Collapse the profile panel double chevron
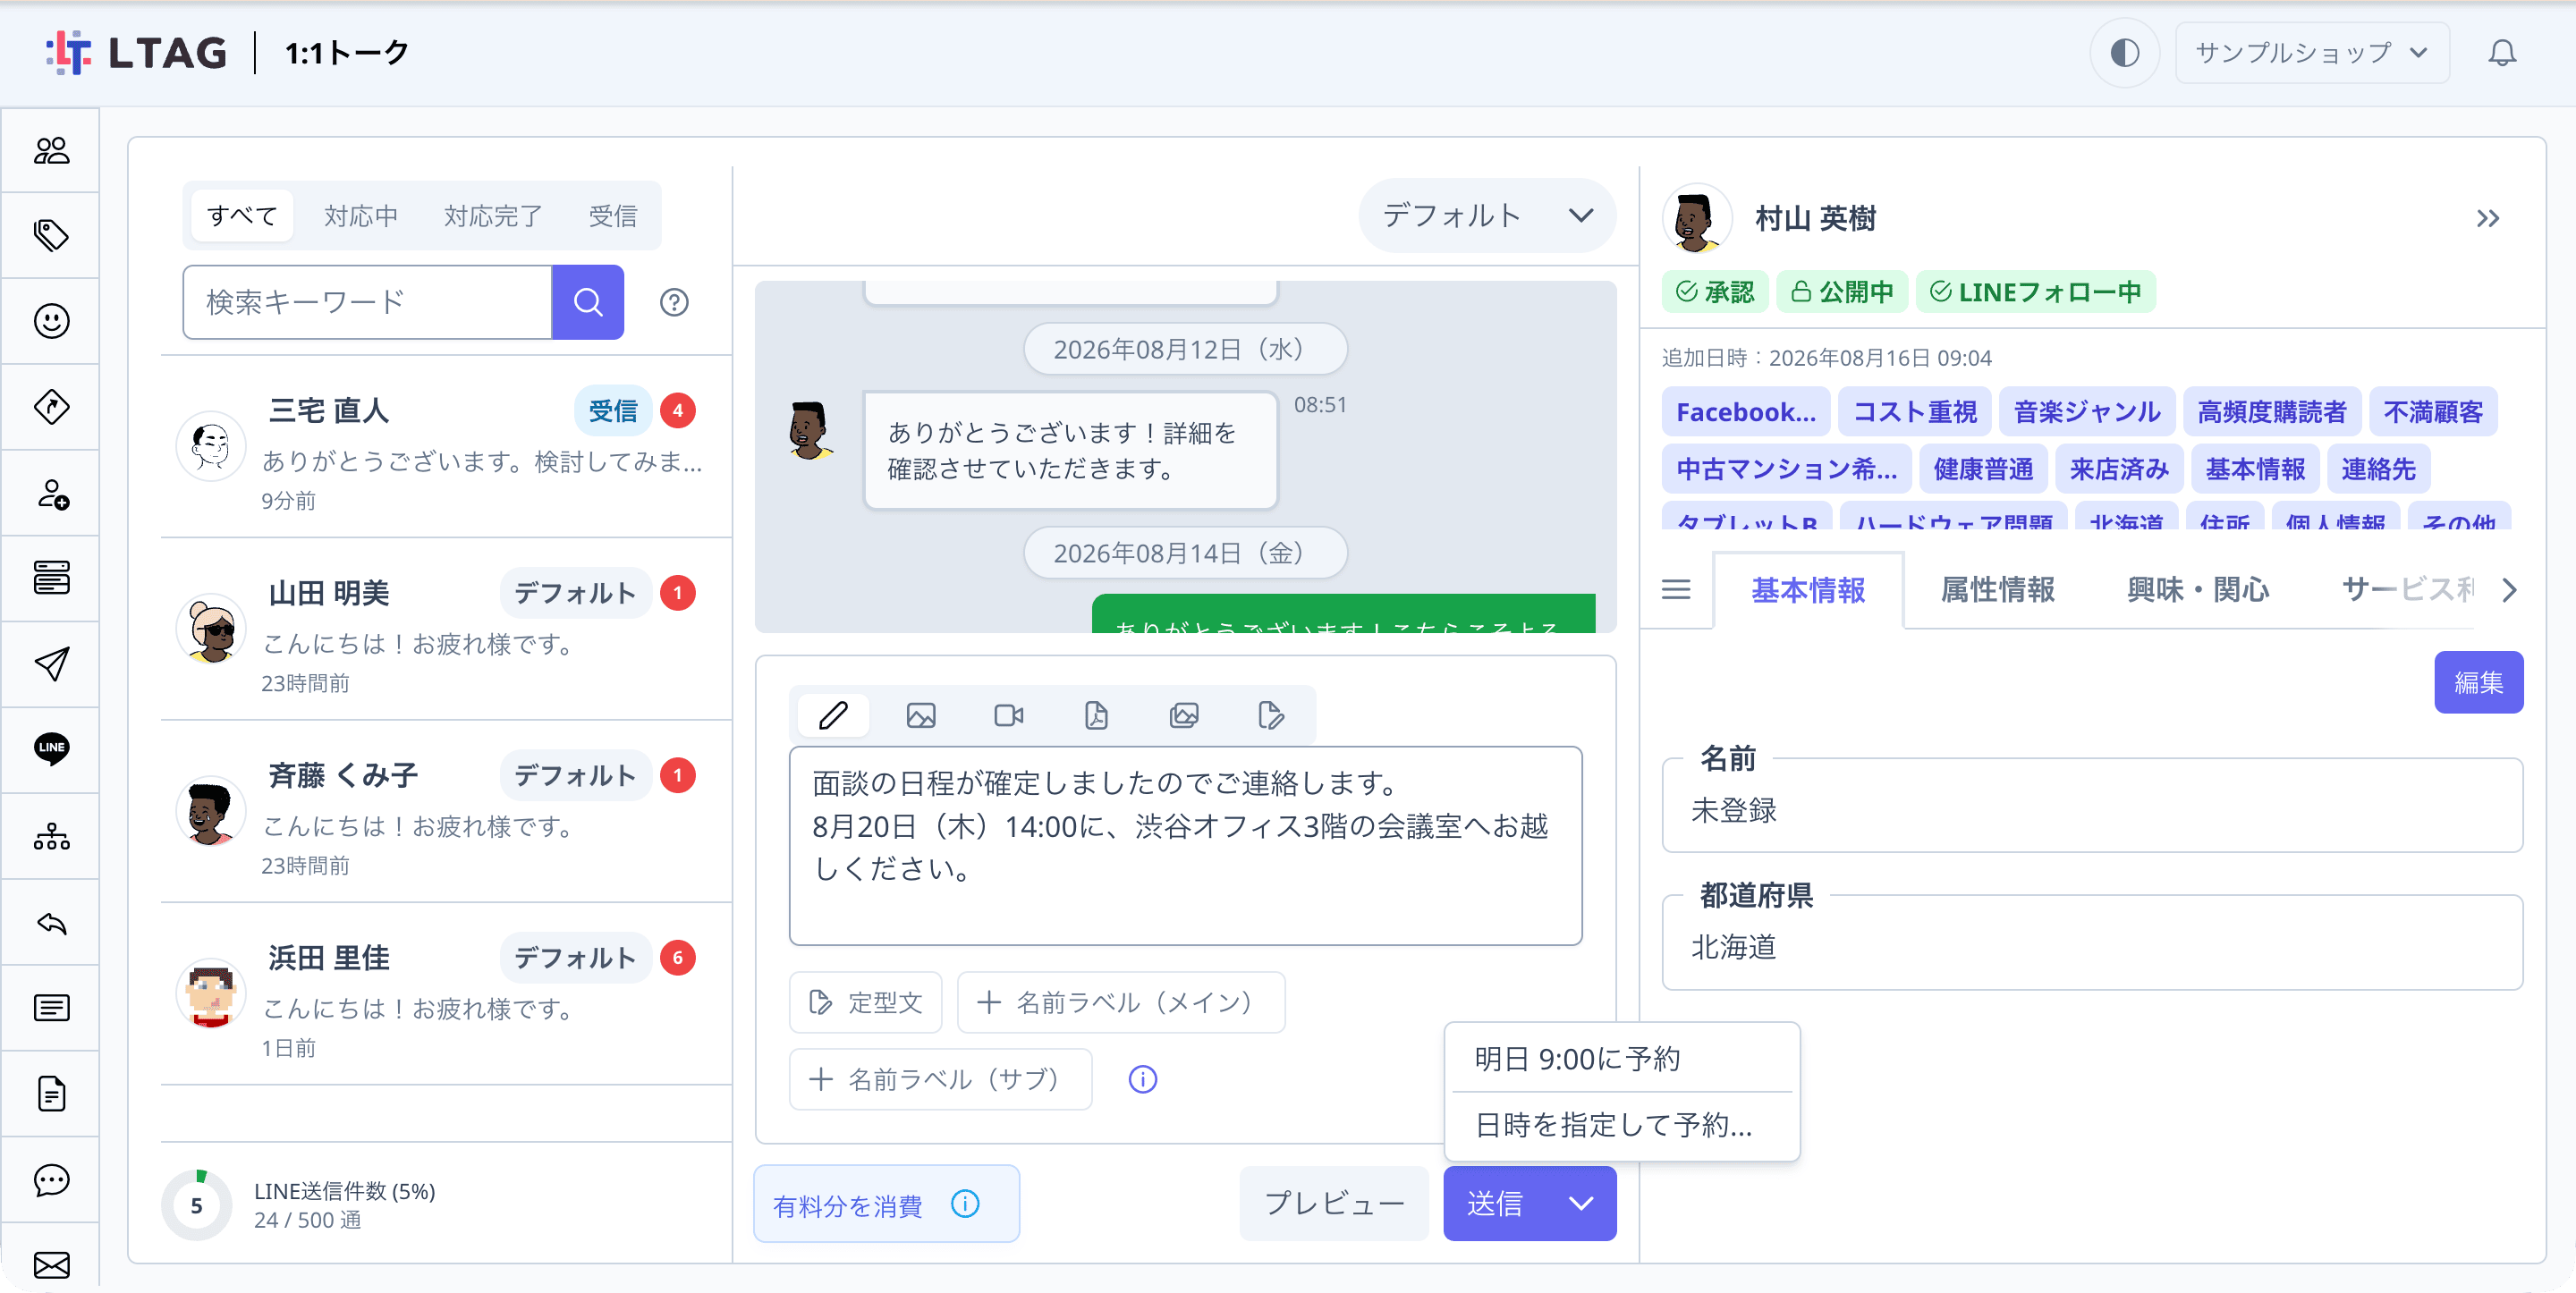2576x1293 pixels. pyautogui.click(x=2488, y=218)
